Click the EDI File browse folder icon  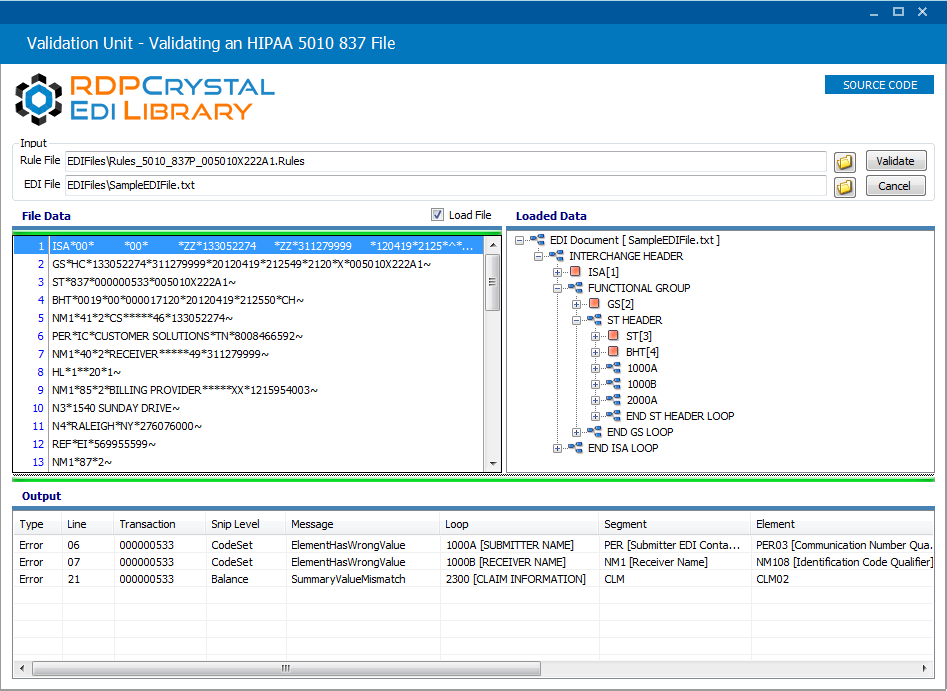pyautogui.click(x=844, y=187)
